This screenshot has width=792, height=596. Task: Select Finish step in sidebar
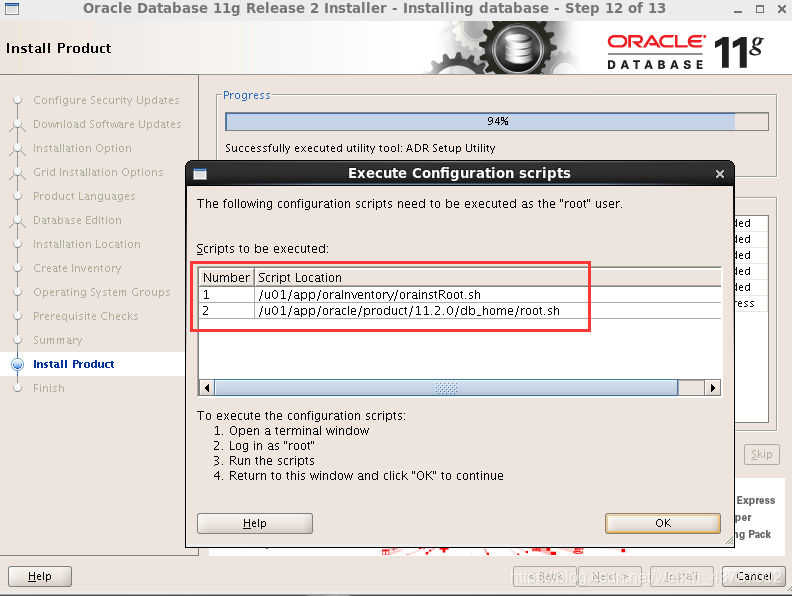click(49, 388)
